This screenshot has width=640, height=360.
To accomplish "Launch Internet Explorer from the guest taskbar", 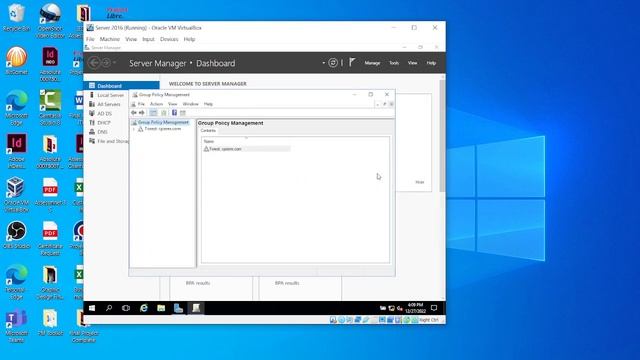I will [x=144, y=308].
